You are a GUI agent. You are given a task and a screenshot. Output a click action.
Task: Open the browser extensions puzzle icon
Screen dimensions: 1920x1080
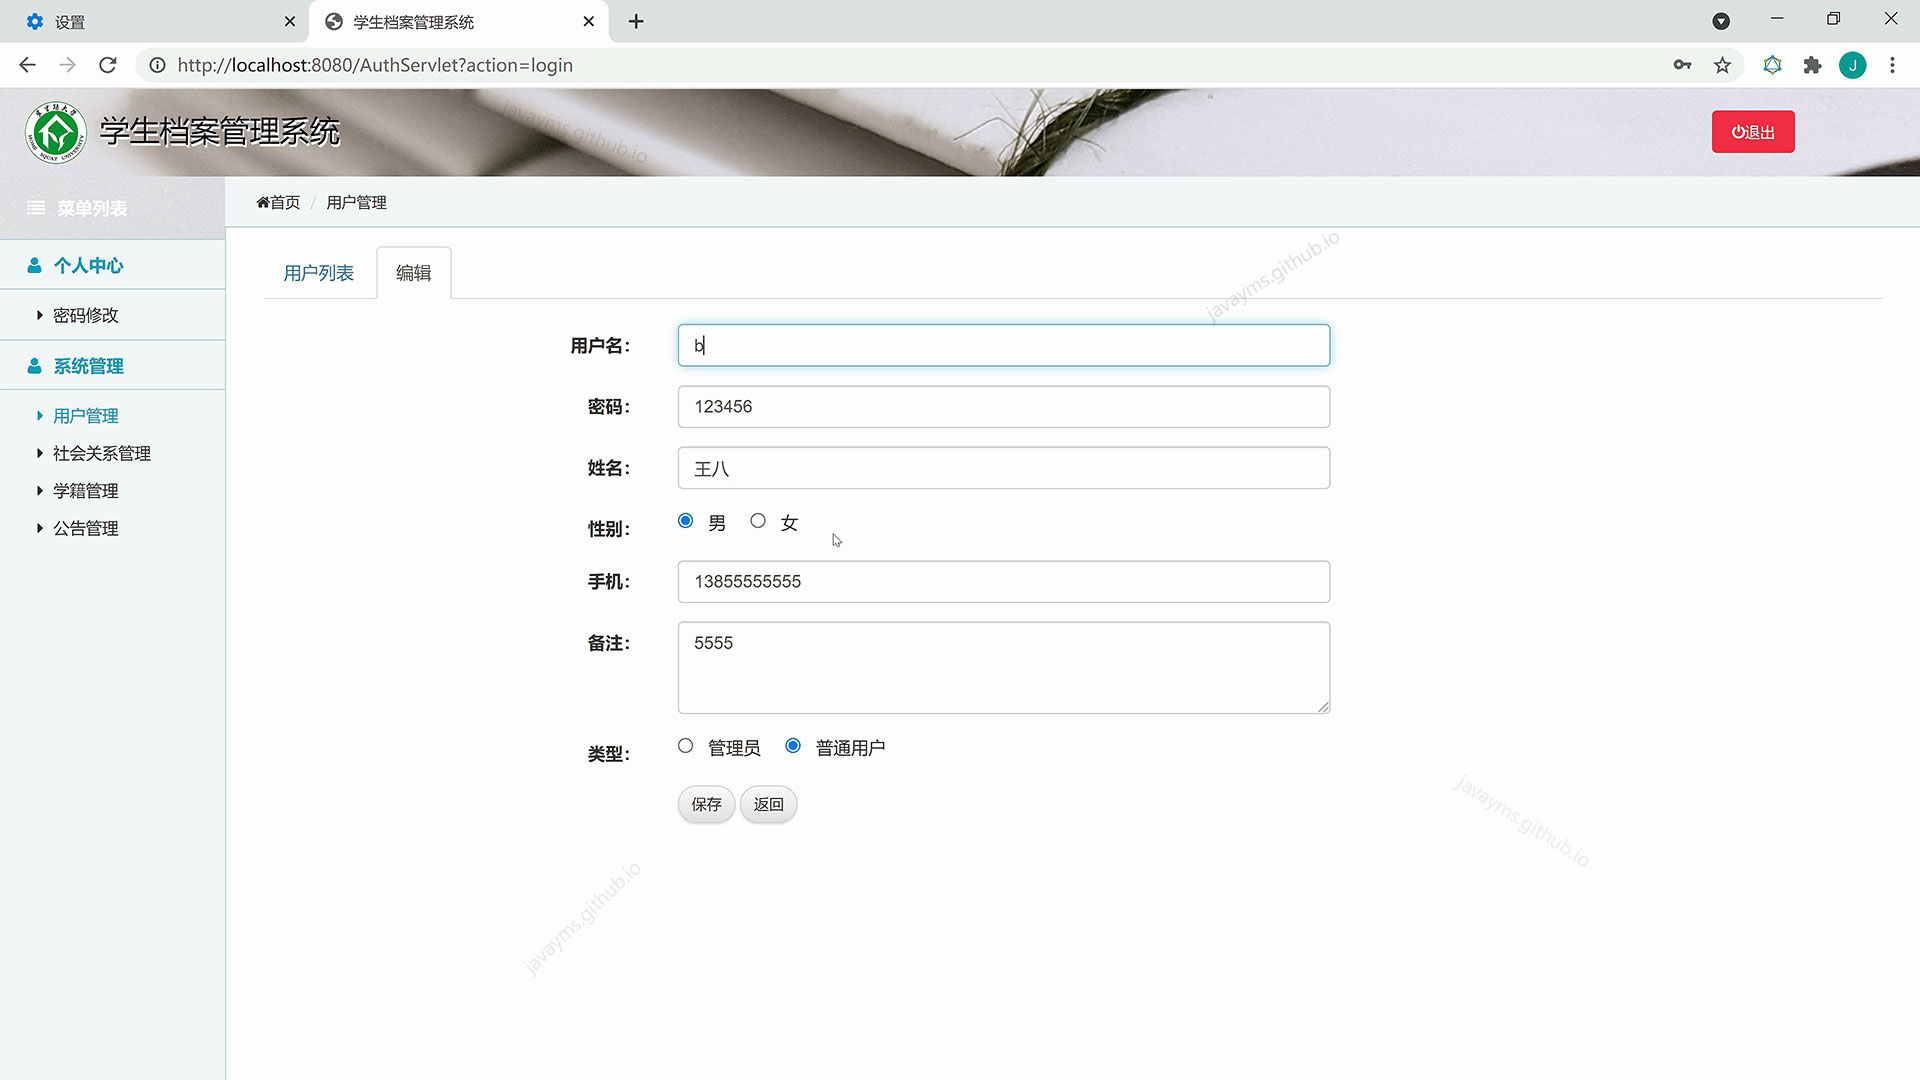[1813, 65]
